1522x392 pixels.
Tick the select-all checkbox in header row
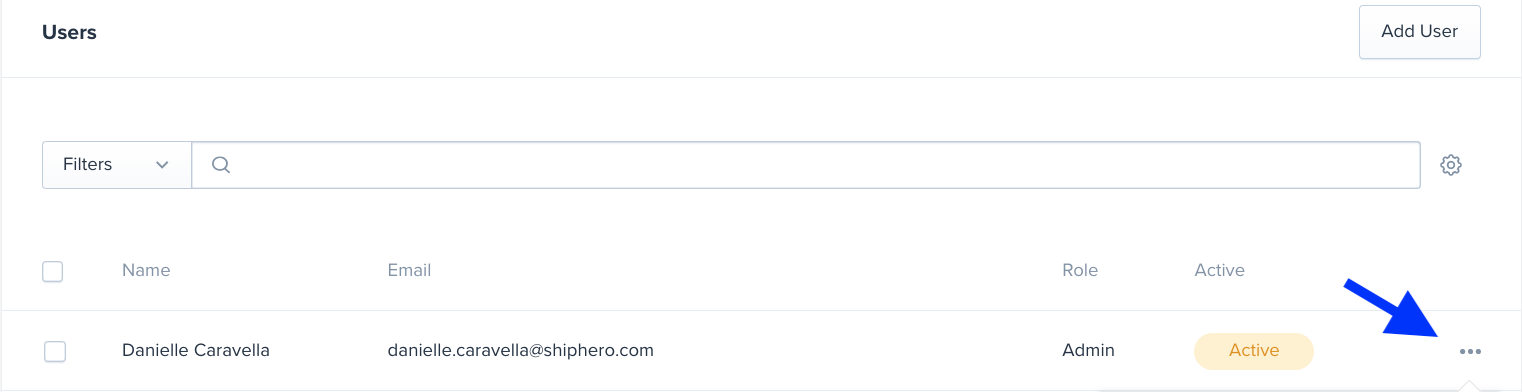[x=53, y=271]
